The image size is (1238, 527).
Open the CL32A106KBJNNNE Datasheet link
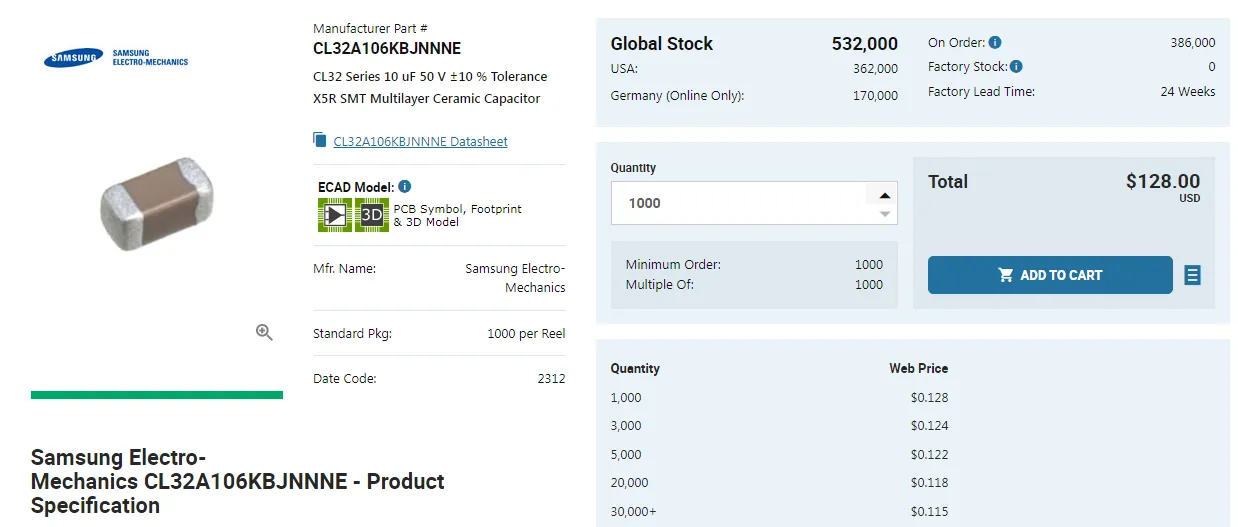tap(420, 142)
